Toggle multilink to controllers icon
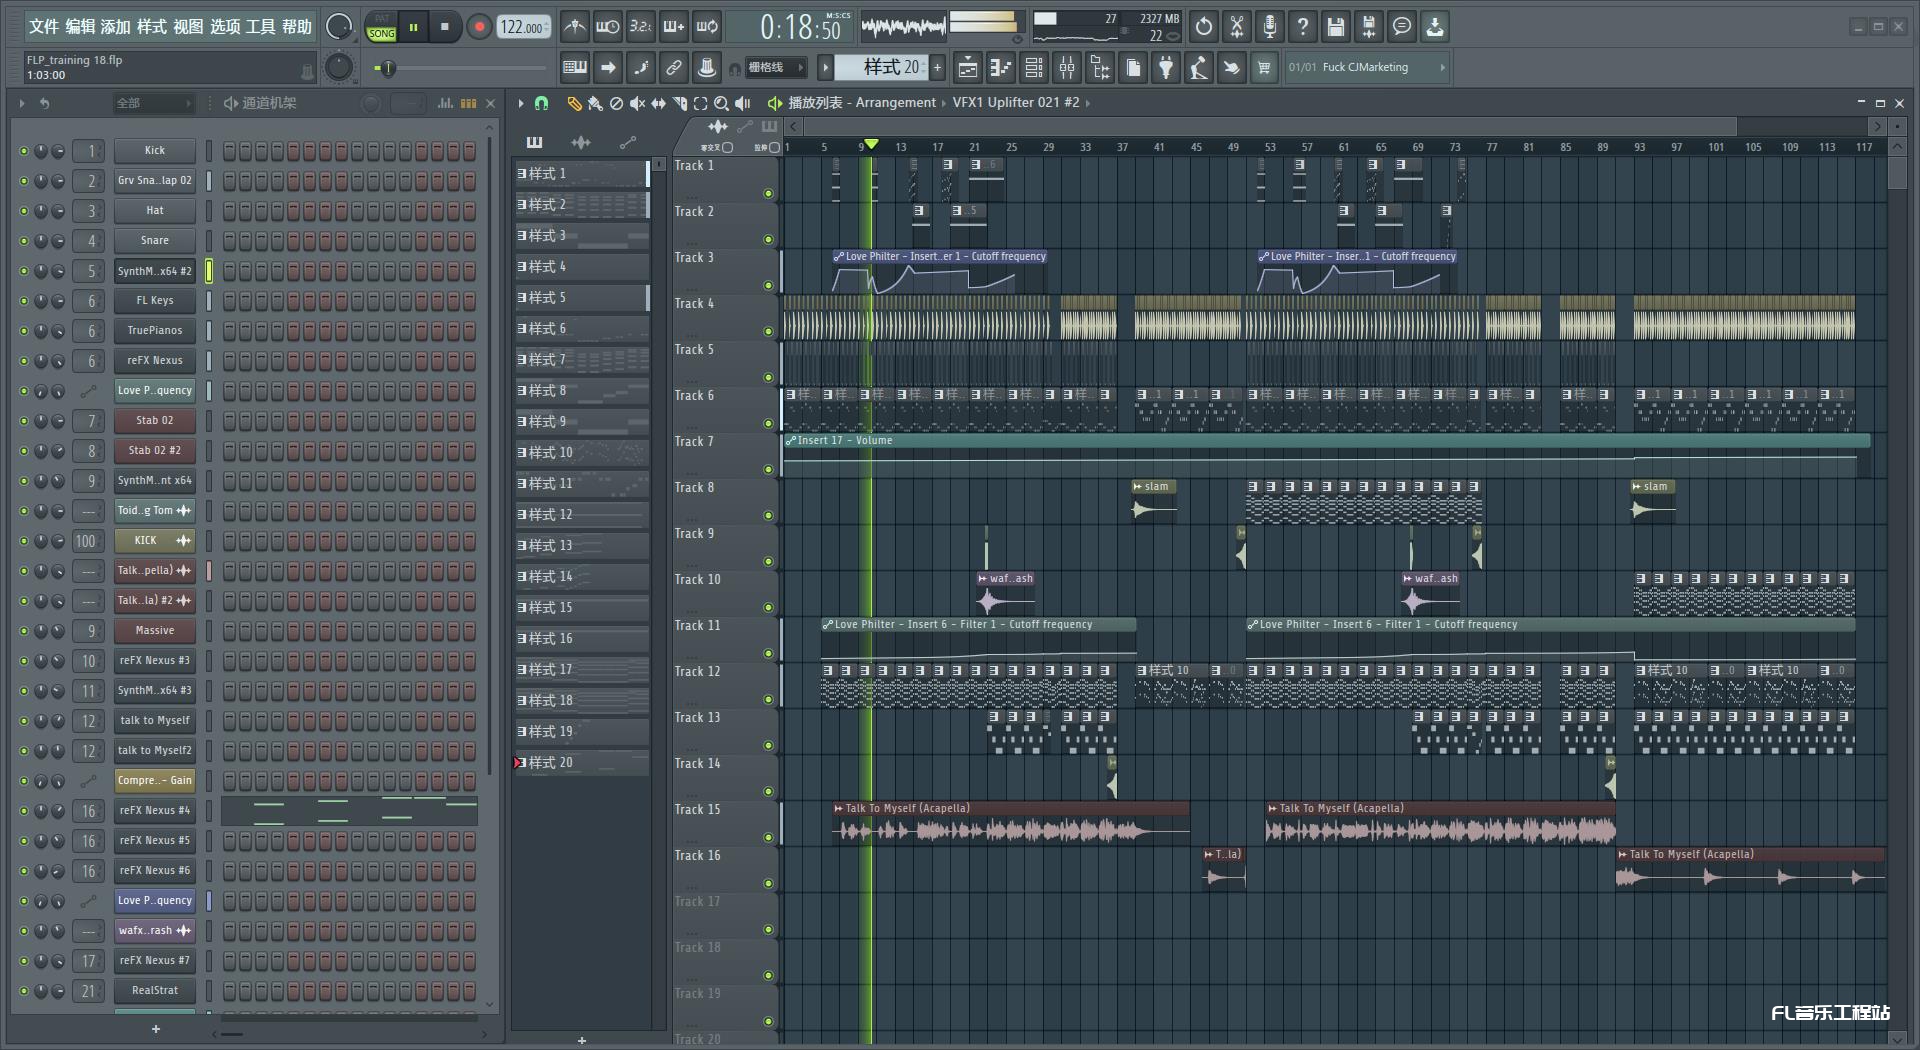 (x=674, y=68)
